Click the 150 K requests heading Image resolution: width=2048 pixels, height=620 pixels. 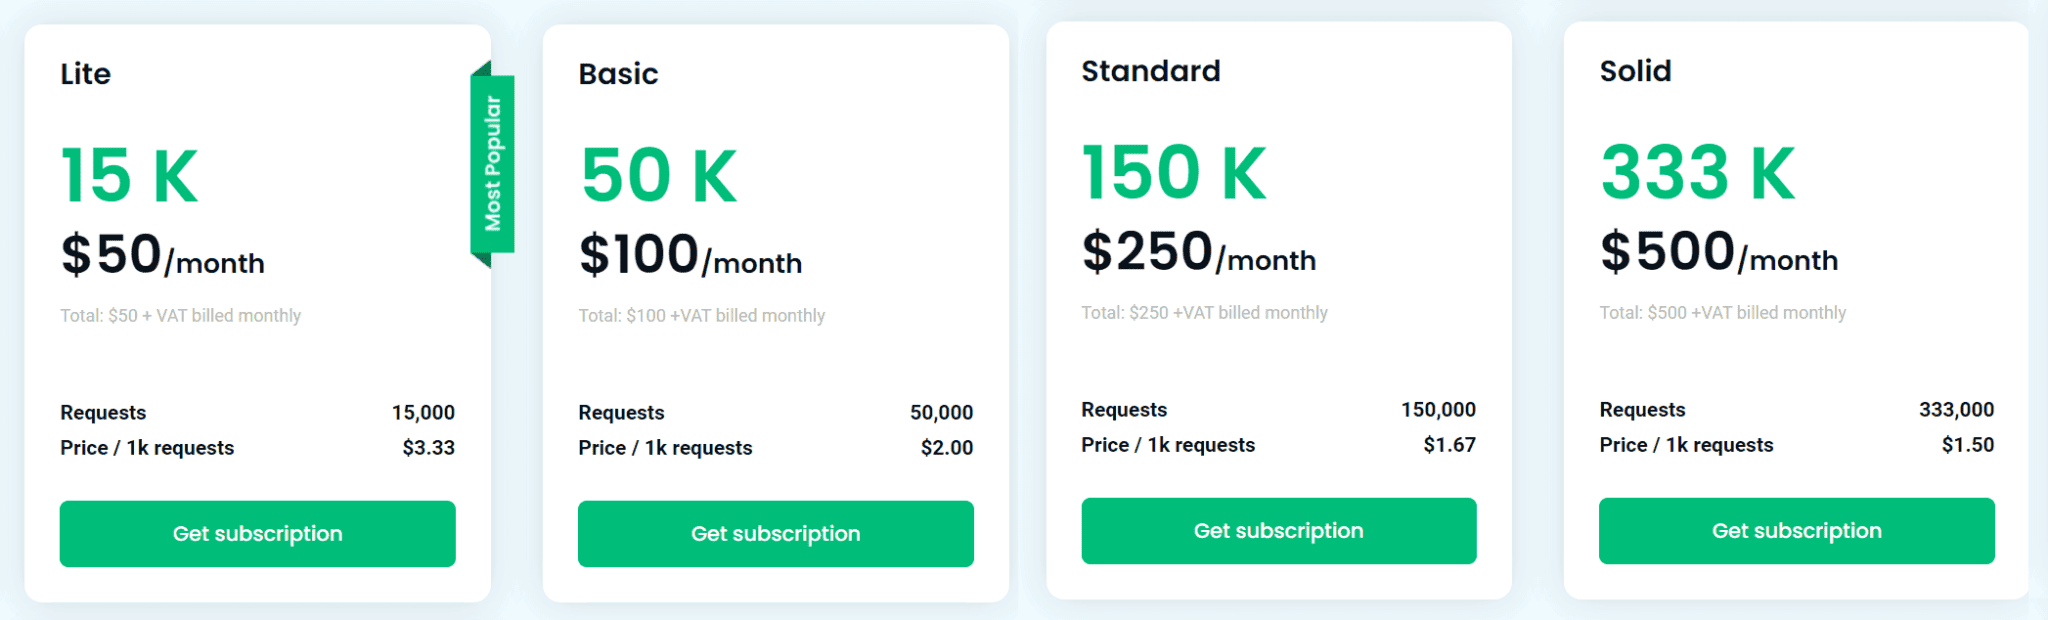point(1174,173)
